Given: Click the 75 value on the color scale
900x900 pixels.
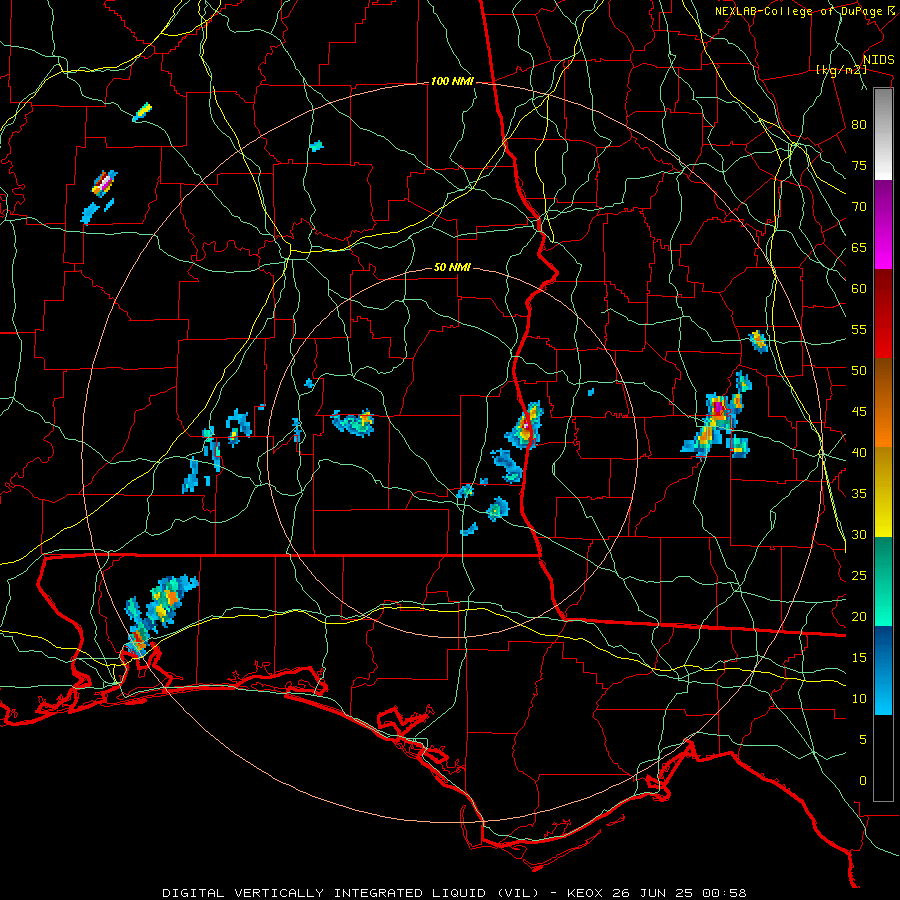Looking at the screenshot, I should tap(859, 165).
